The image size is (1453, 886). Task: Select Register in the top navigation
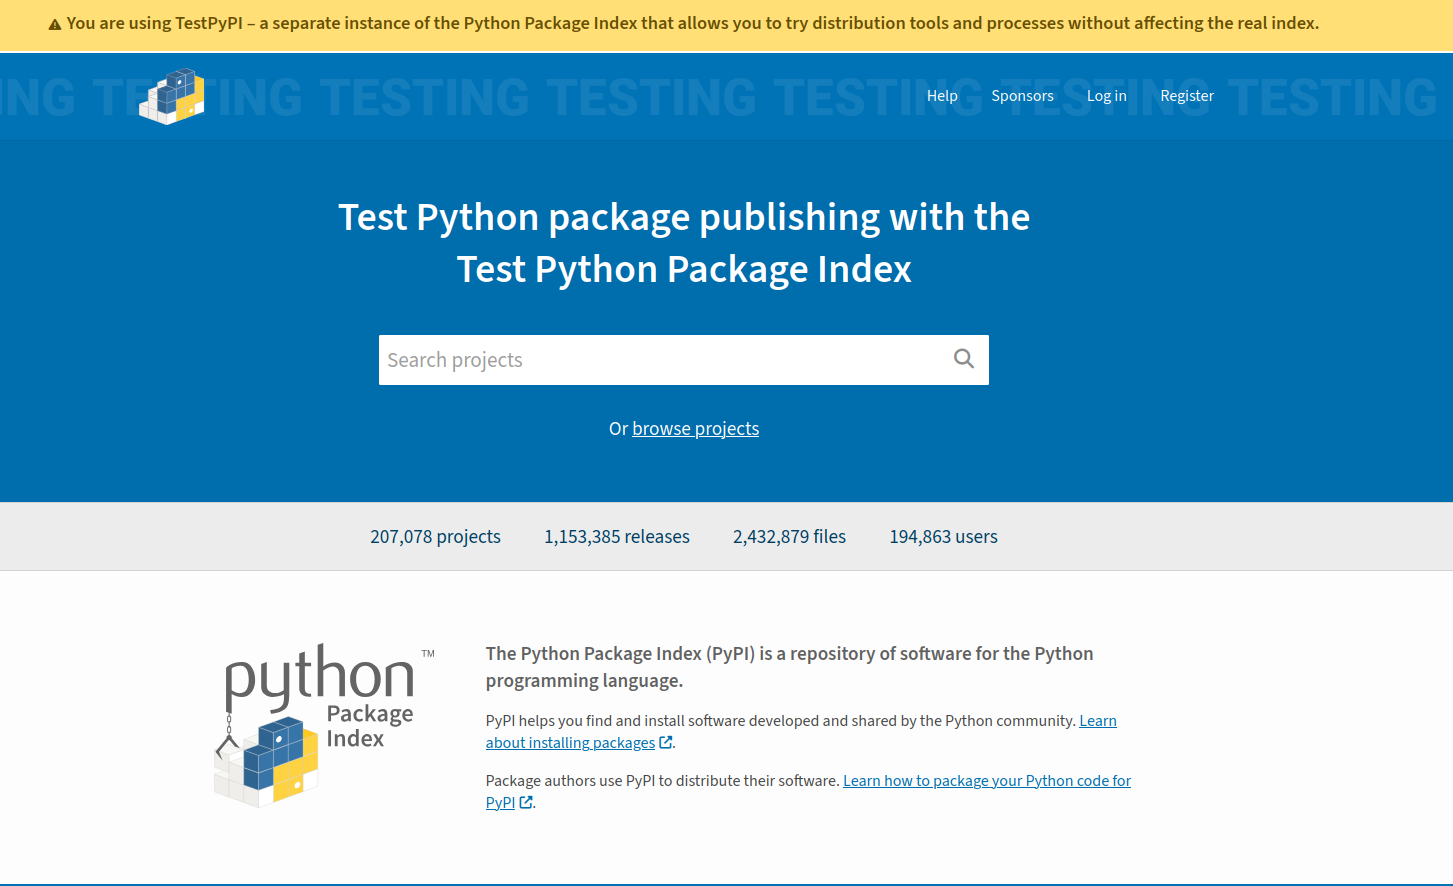[x=1186, y=96]
